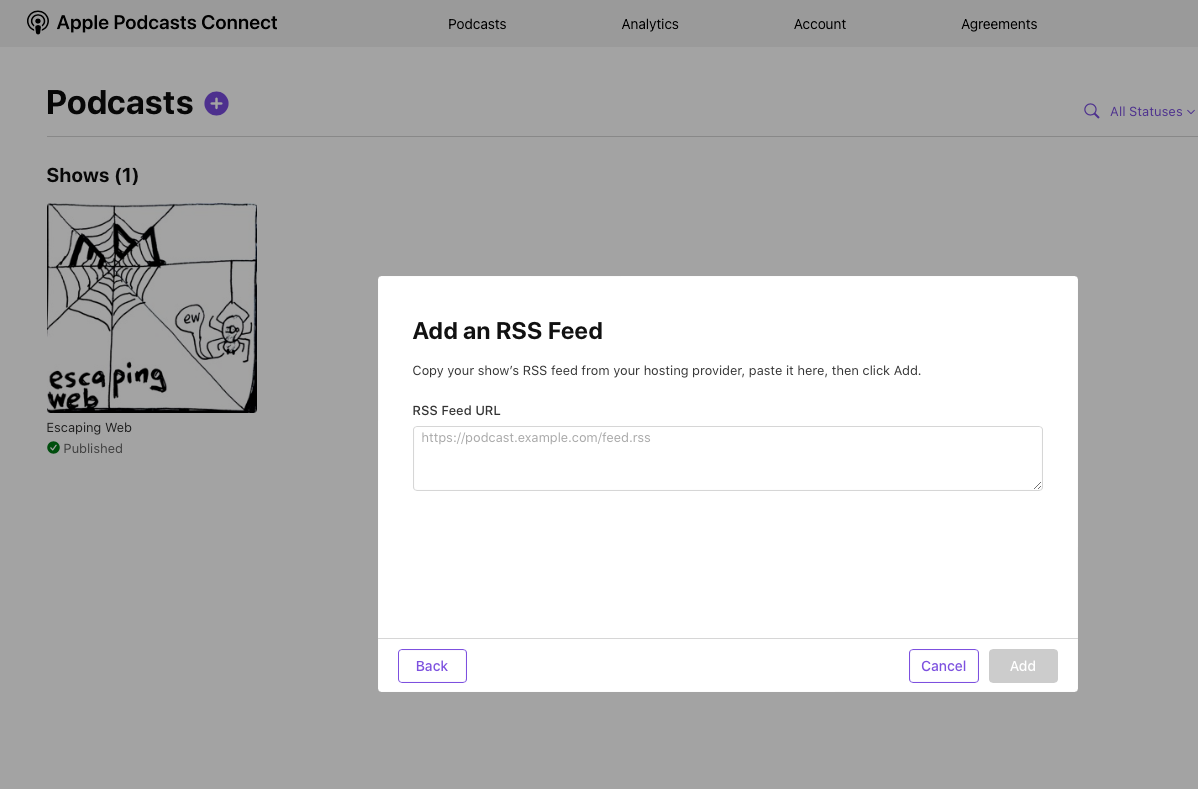Viewport: 1198px width, 789px height.
Task: Switch to the Analytics tab
Action: (650, 24)
